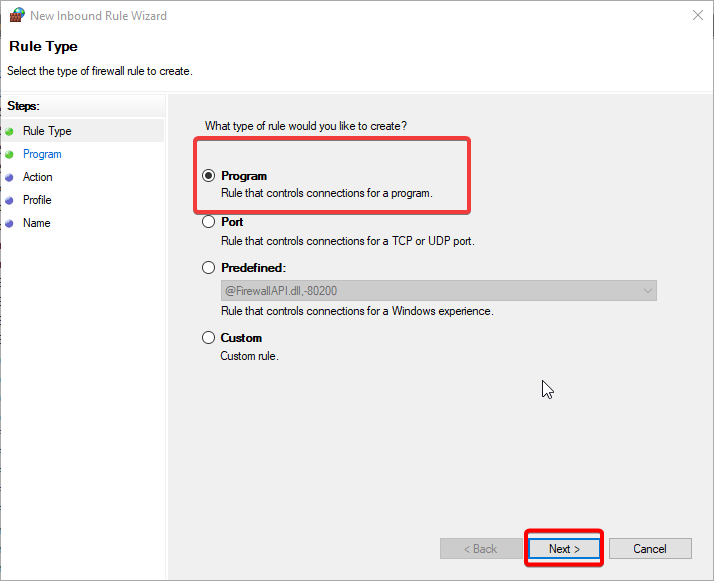Click the 'Custom rule.' description text
This screenshot has width=714, height=581.
click(250, 356)
